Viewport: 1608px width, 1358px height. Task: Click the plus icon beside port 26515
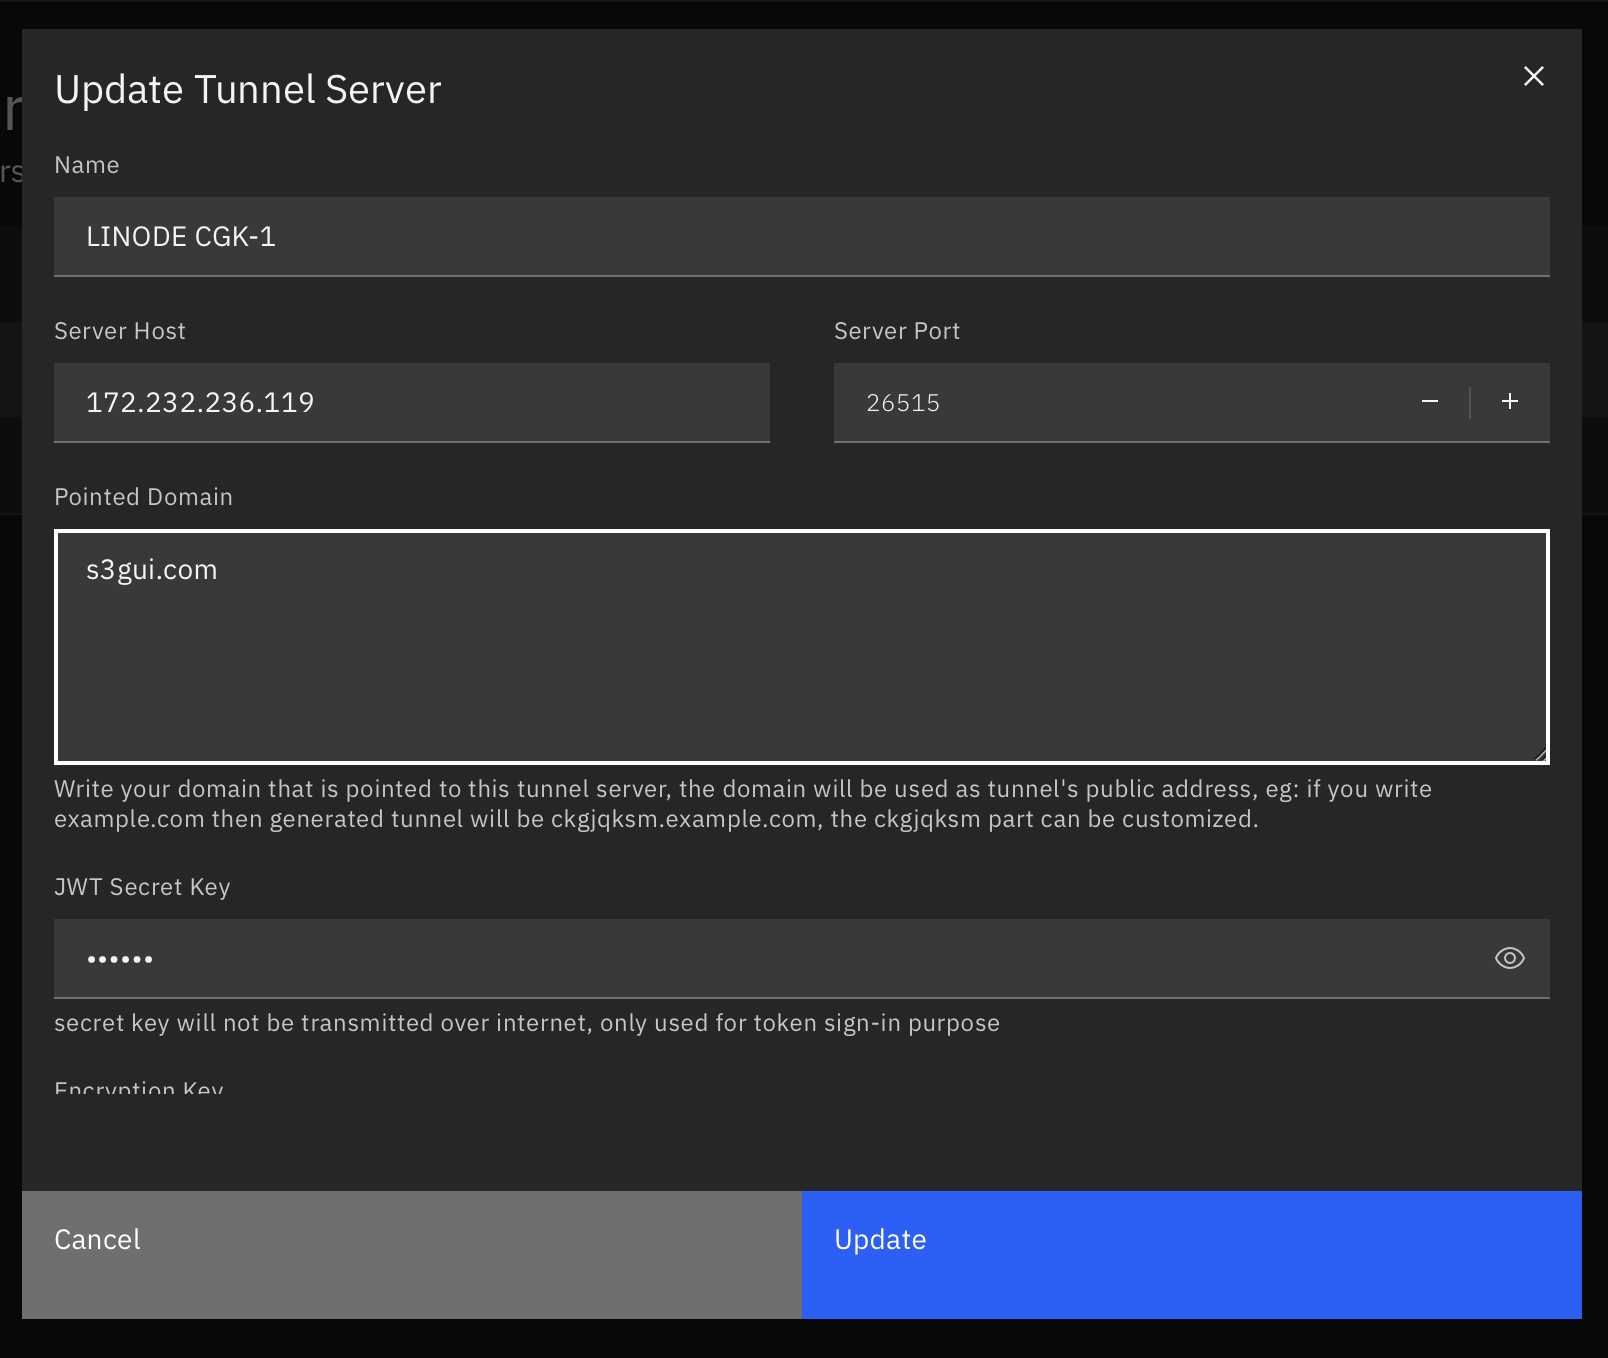[x=1509, y=402]
